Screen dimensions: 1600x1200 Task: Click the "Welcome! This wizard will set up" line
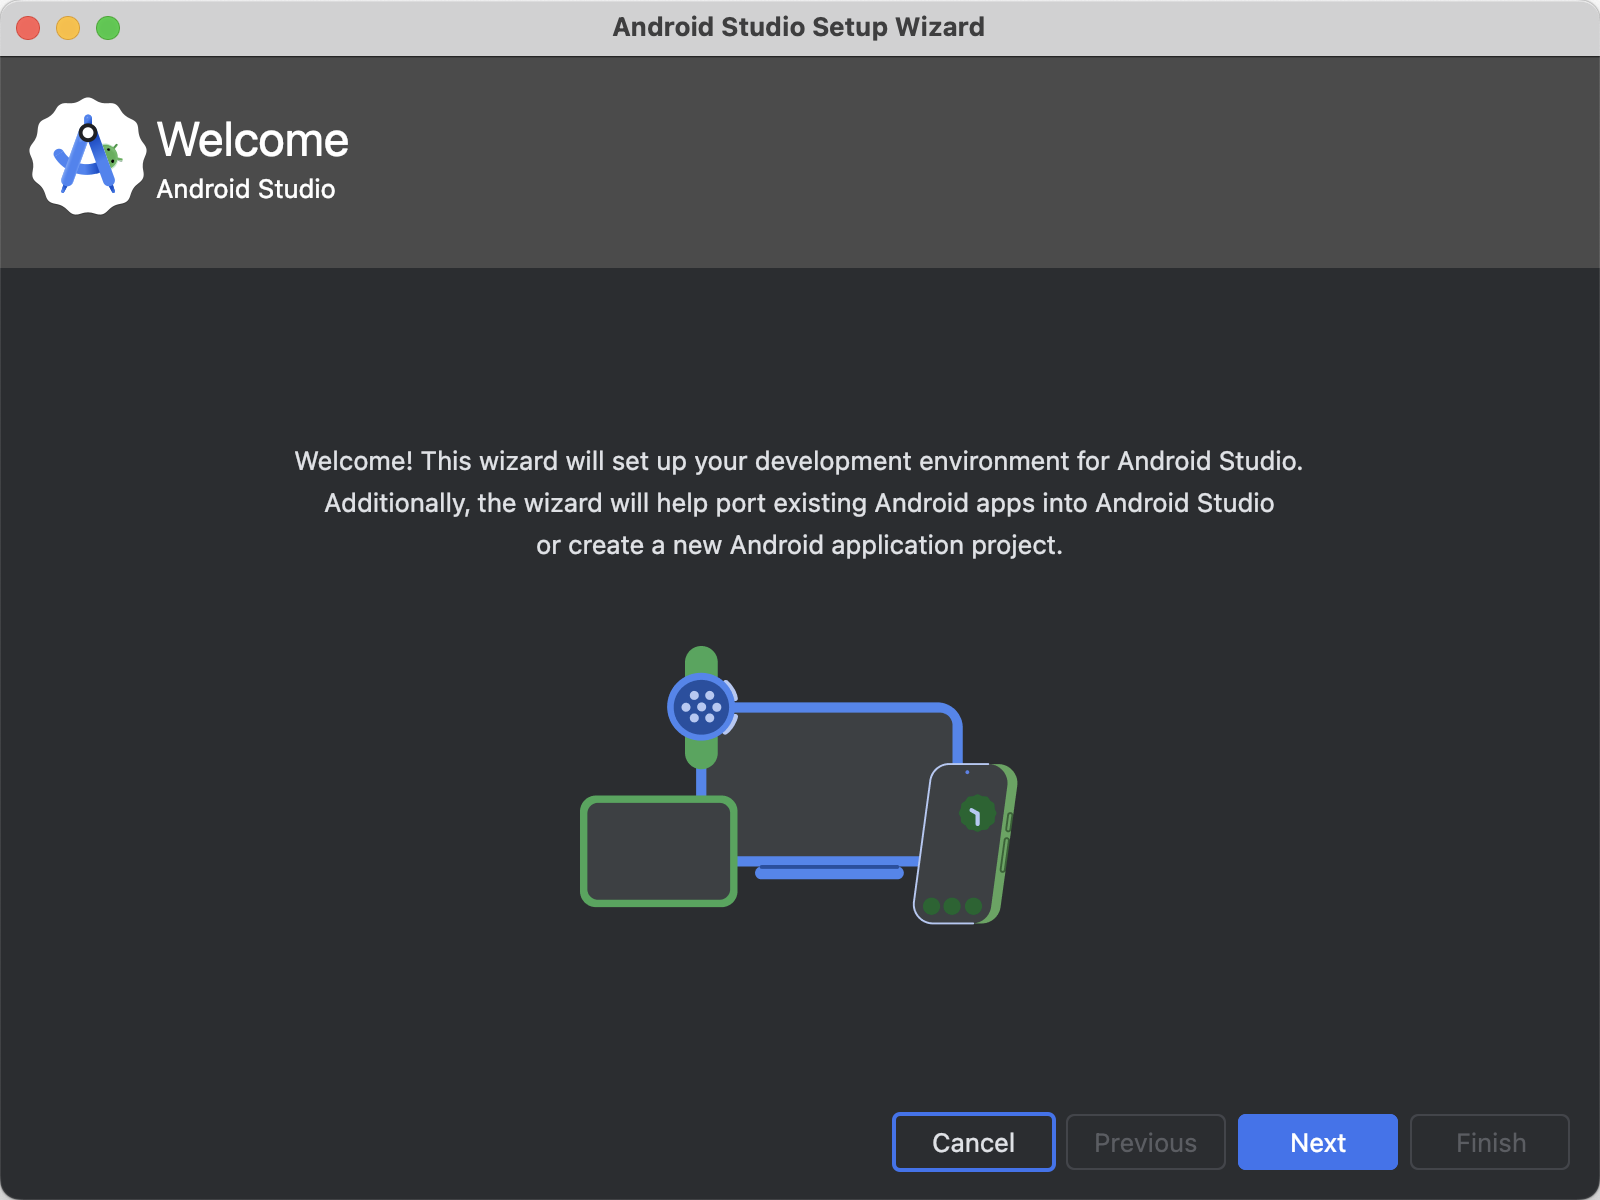[799, 461]
